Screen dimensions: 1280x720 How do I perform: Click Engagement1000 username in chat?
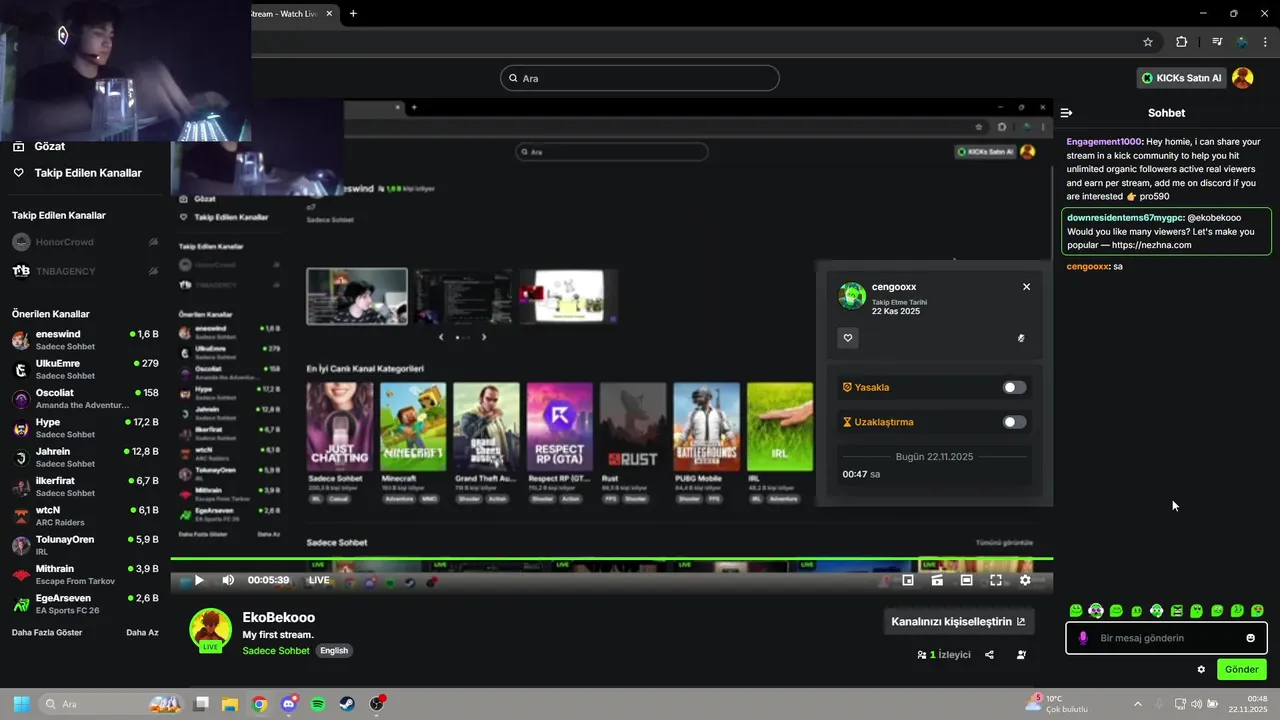(1104, 142)
